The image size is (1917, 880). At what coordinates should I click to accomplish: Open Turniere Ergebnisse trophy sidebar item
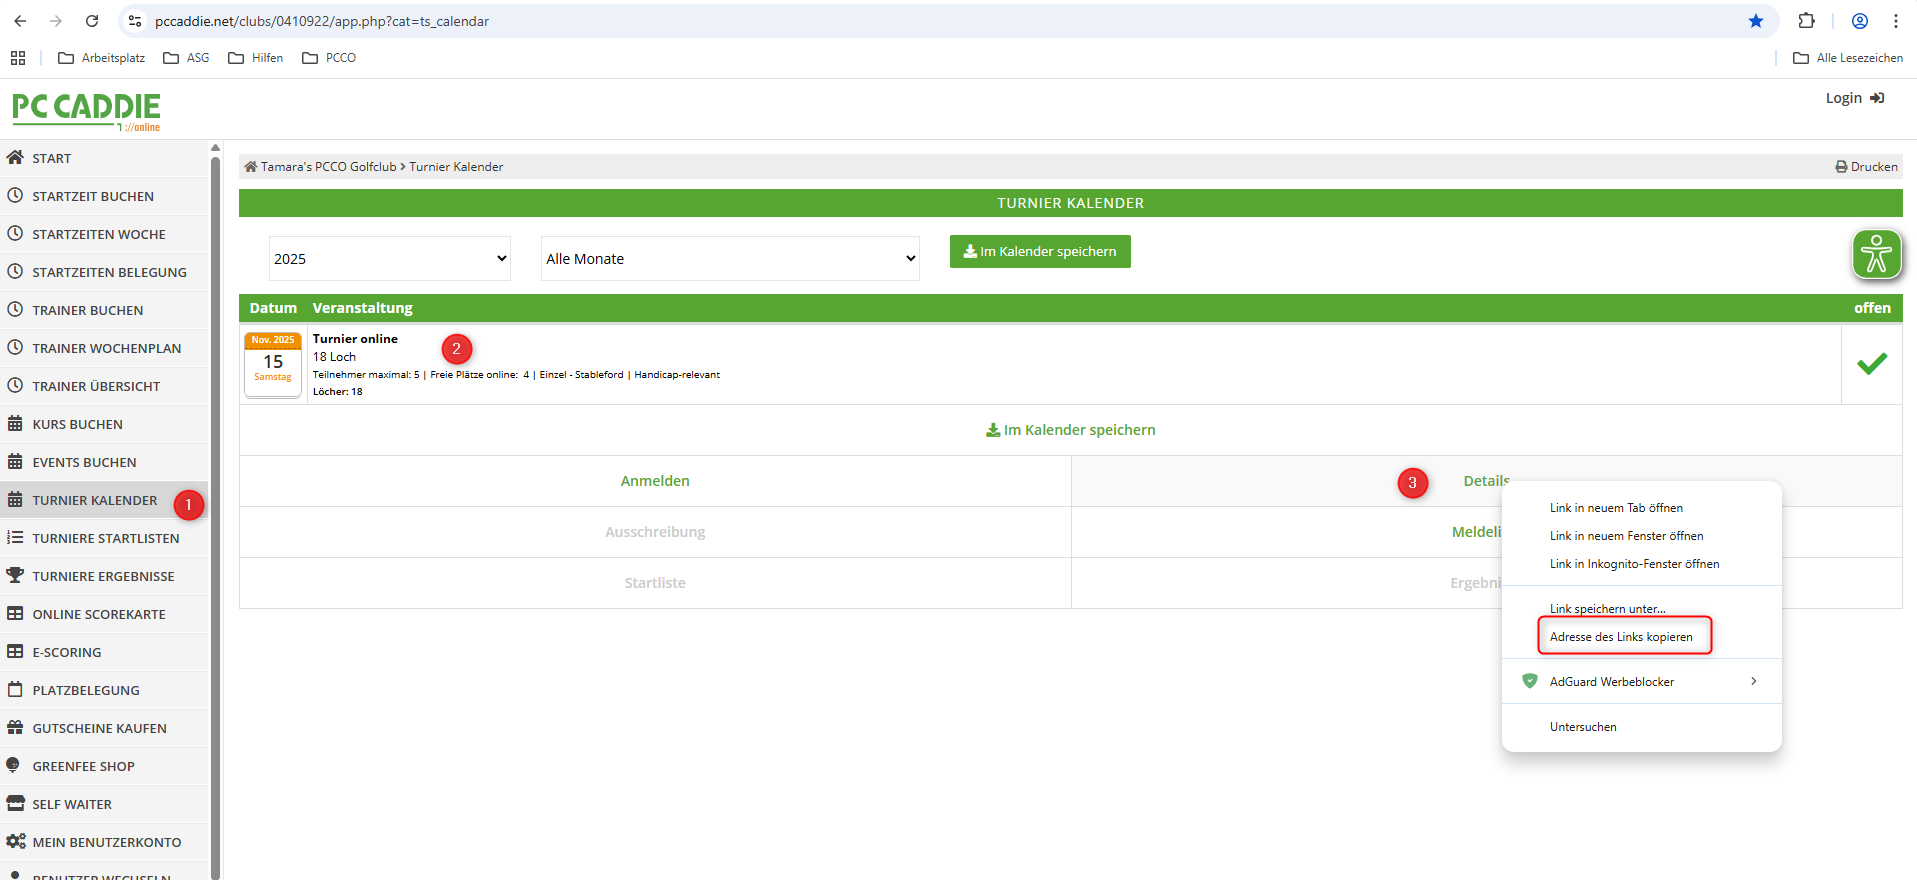point(103,576)
